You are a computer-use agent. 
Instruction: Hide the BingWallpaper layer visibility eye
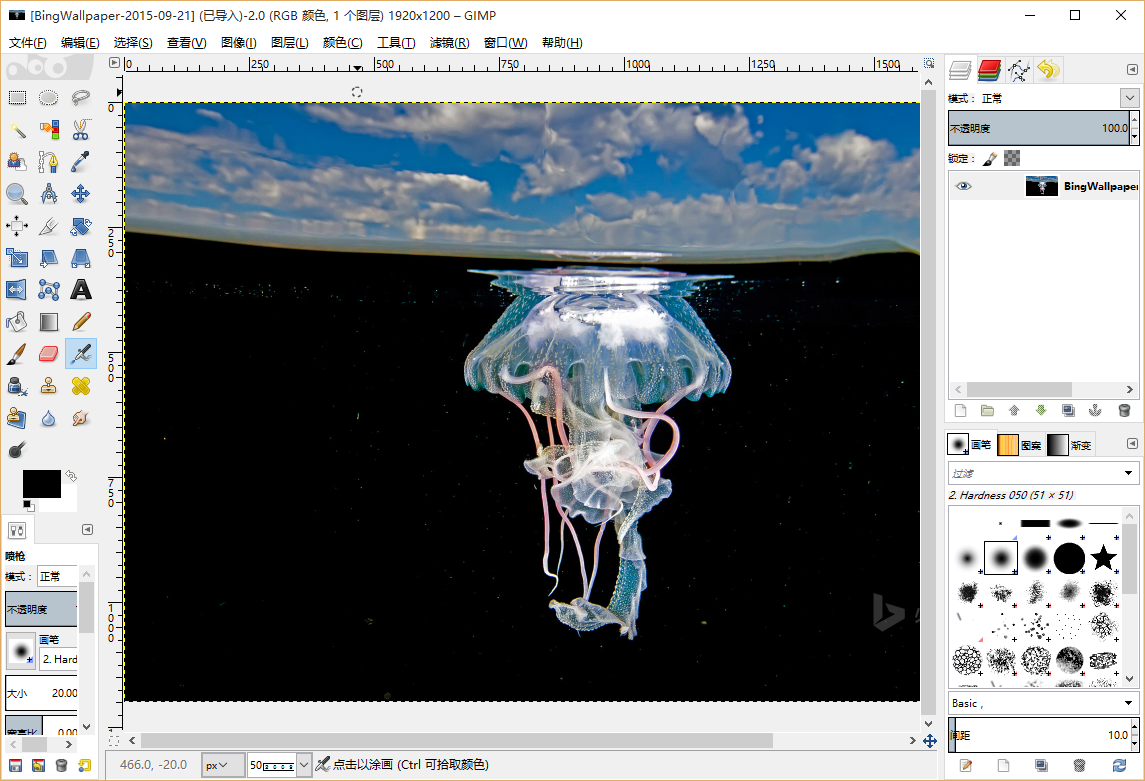tap(962, 186)
